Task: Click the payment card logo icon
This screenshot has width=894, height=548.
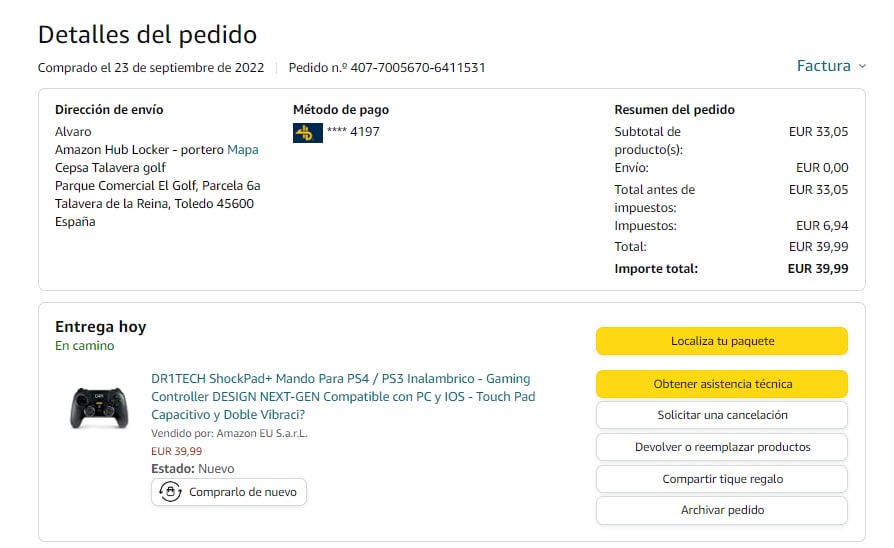Action: (x=307, y=132)
